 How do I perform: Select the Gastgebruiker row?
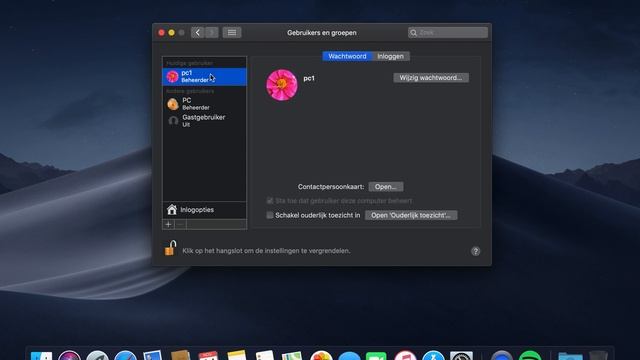(x=204, y=121)
